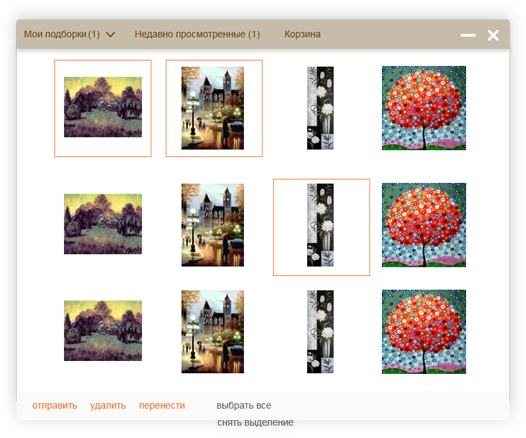Select the red tree painting in bottom row
Screen dimensions: 526x438
click(424, 332)
